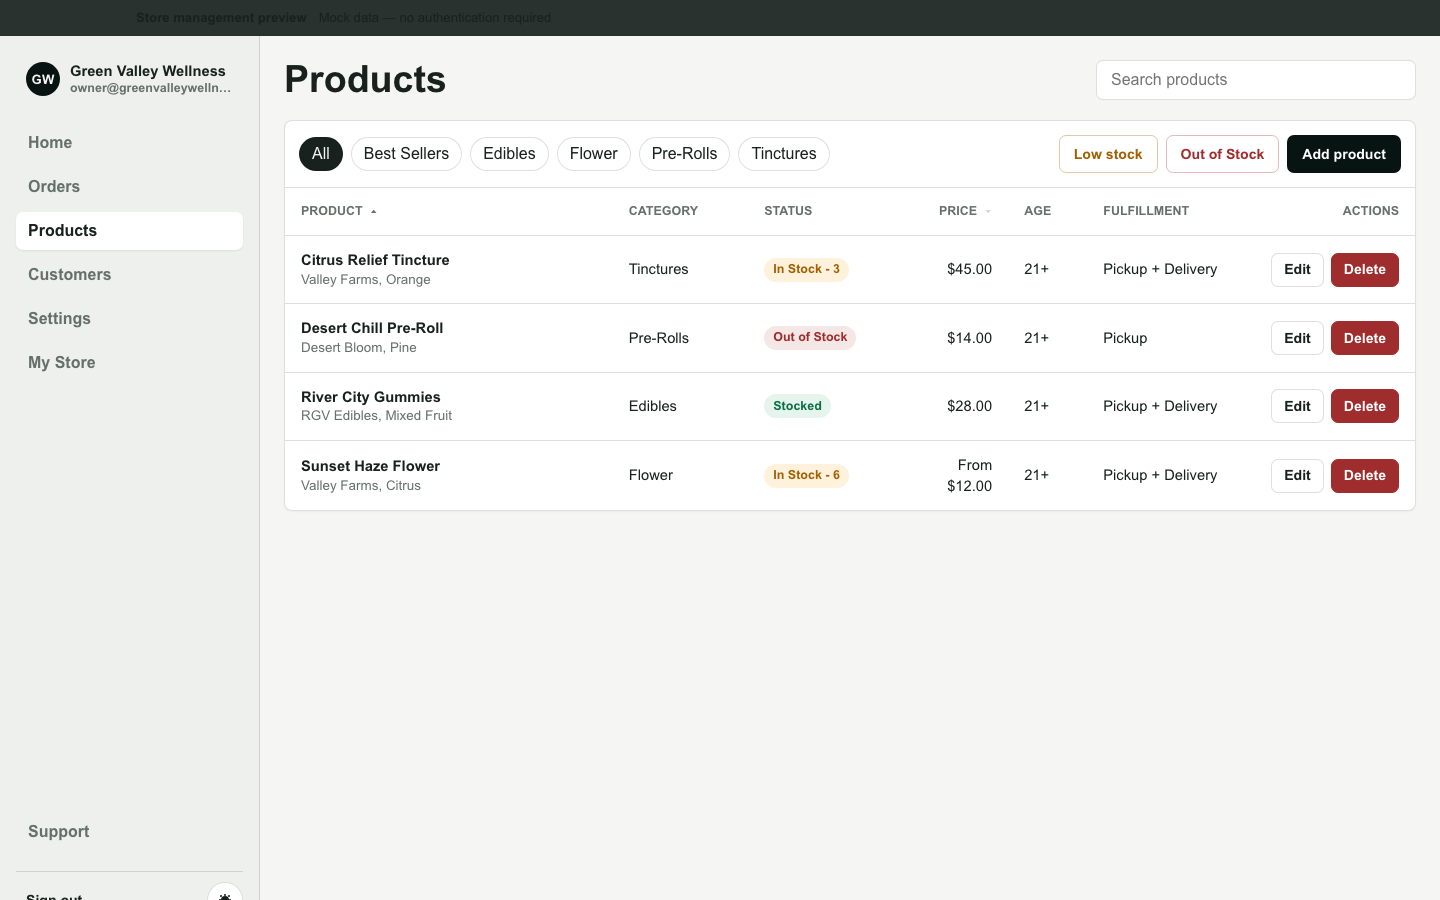Edit River City Gummies

click(x=1297, y=406)
